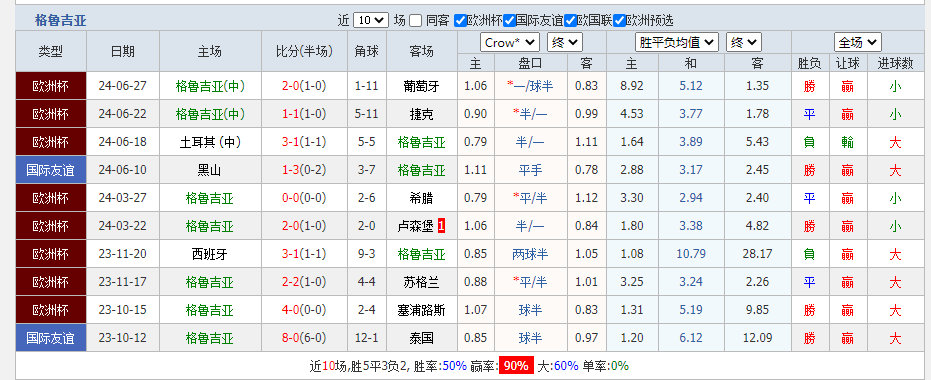This screenshot has width=931, height=380.
Task: Uncheck the 欧国联 filter checkbox
Action: [x=571, y=21]
